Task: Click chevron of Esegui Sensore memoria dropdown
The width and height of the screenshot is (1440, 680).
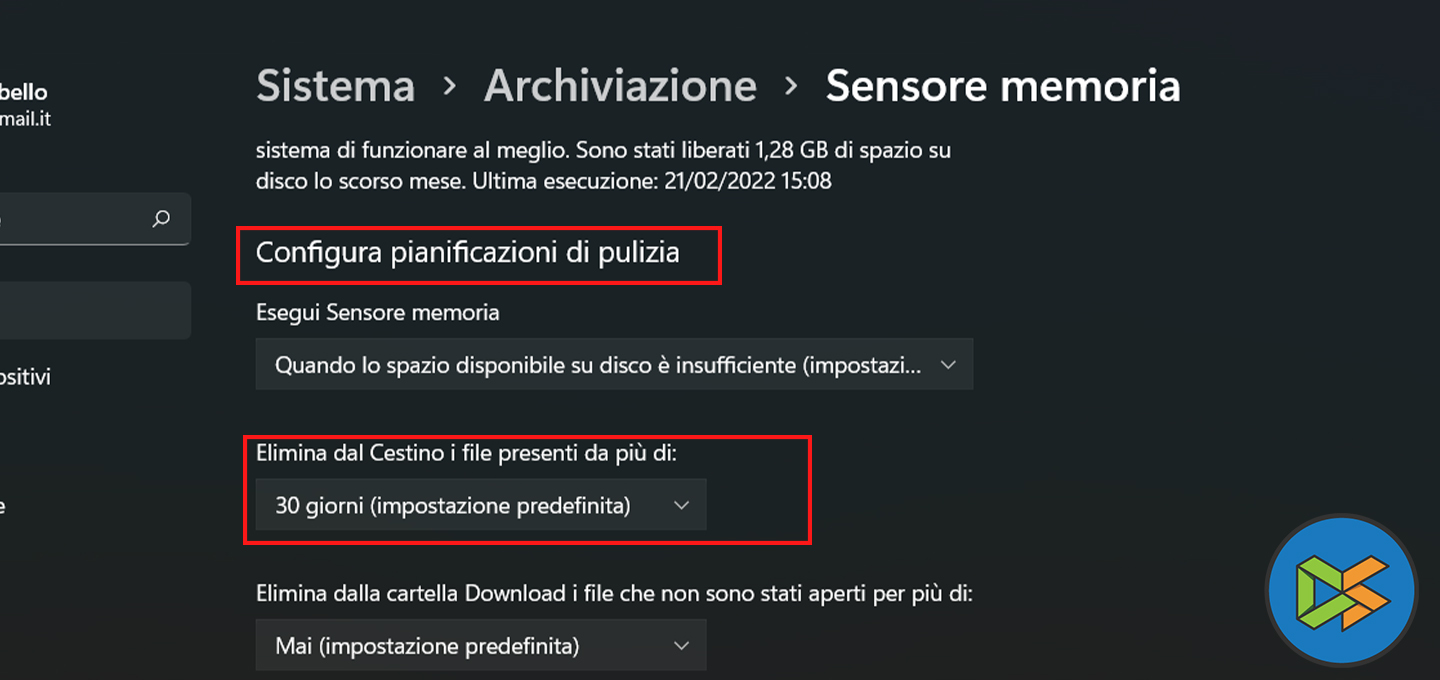Action: (x=948, y=366)
